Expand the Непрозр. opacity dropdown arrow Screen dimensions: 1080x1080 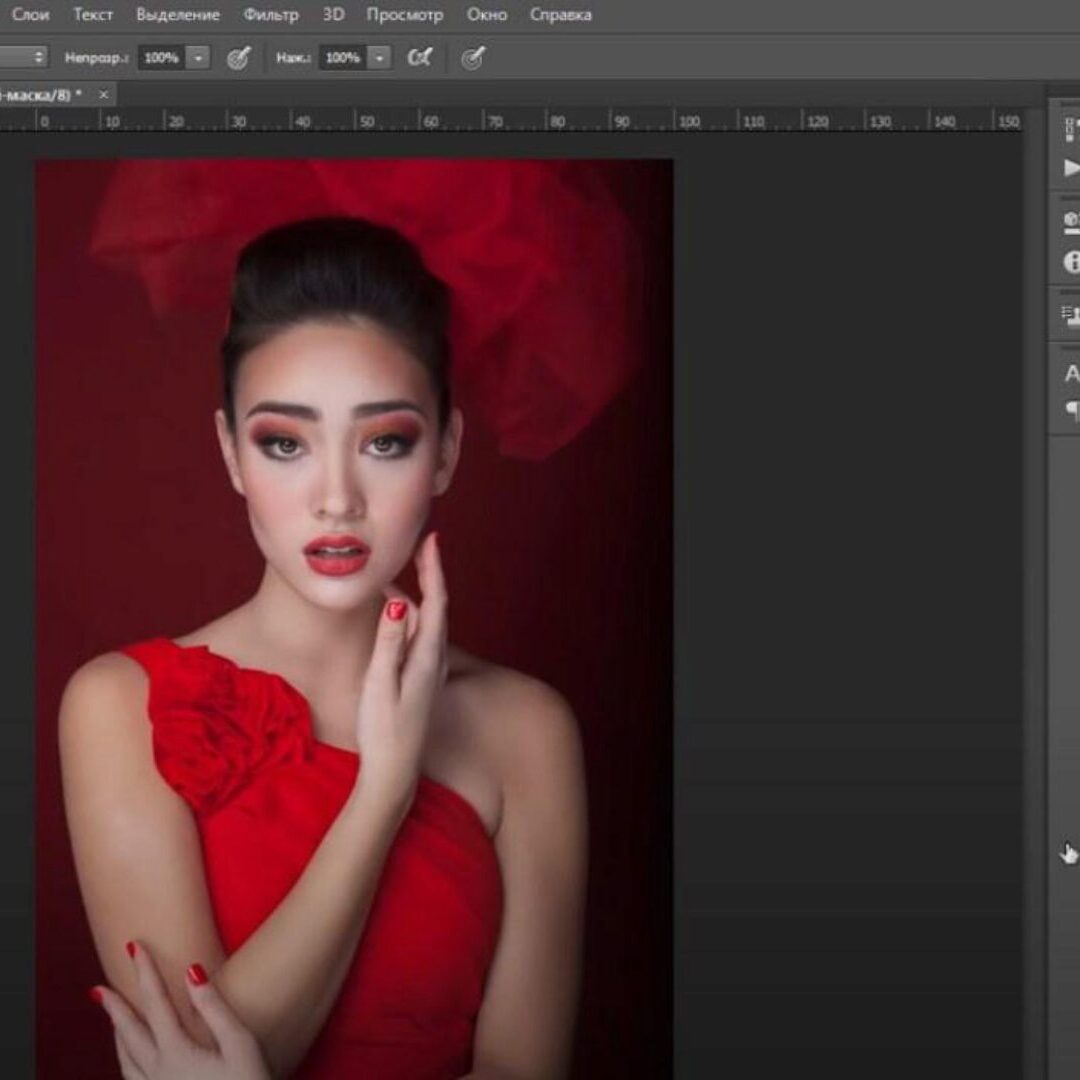(x=198, y=58)
